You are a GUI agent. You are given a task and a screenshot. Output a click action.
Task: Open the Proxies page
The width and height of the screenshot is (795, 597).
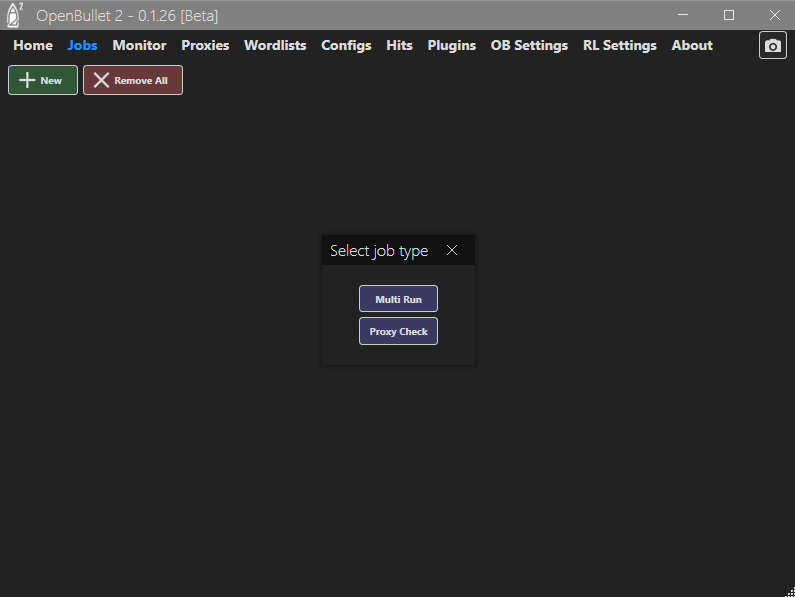[x=205, y=45]
